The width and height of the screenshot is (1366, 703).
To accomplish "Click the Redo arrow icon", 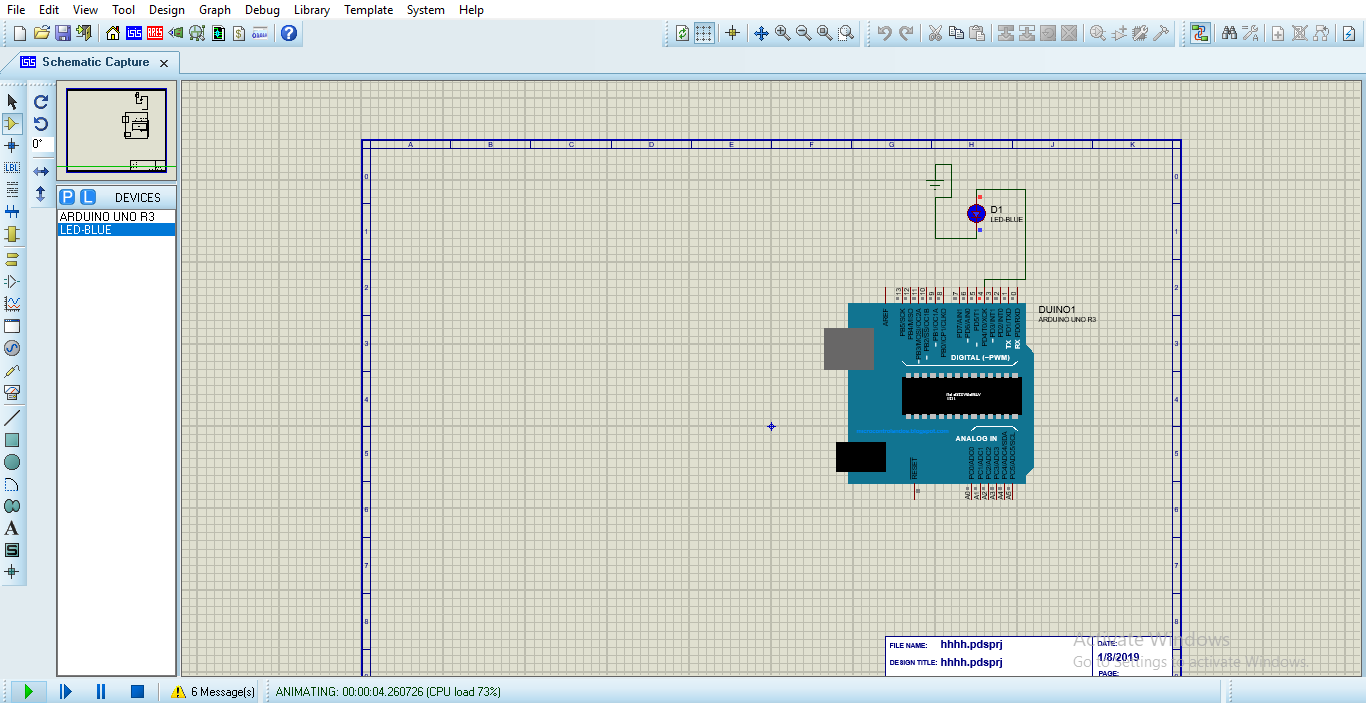I will tap(906, 33).
